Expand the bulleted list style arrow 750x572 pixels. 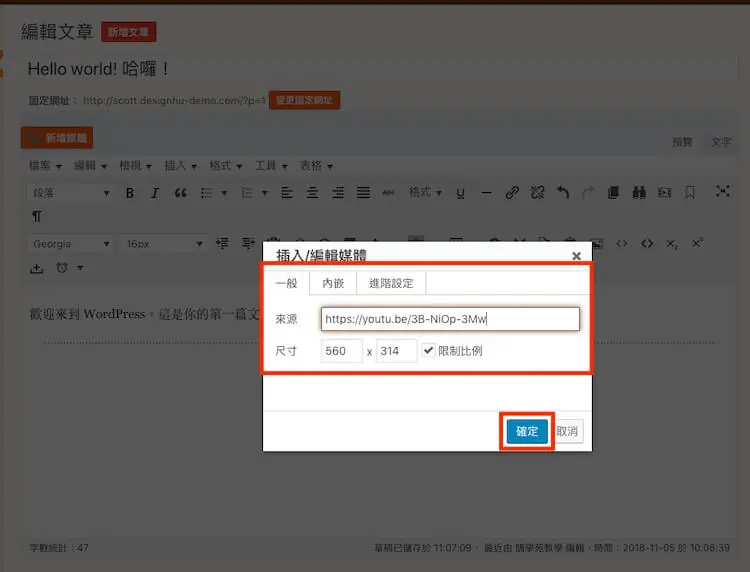[224, 193]
